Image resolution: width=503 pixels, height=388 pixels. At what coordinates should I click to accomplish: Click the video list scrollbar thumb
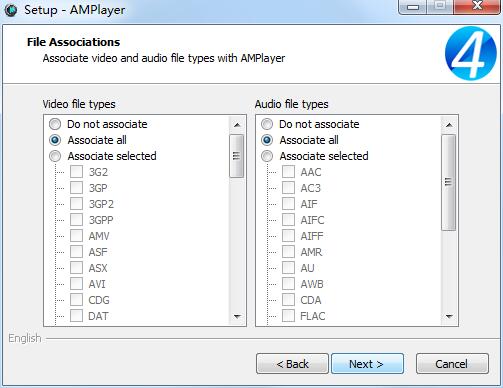click(237, 156)
